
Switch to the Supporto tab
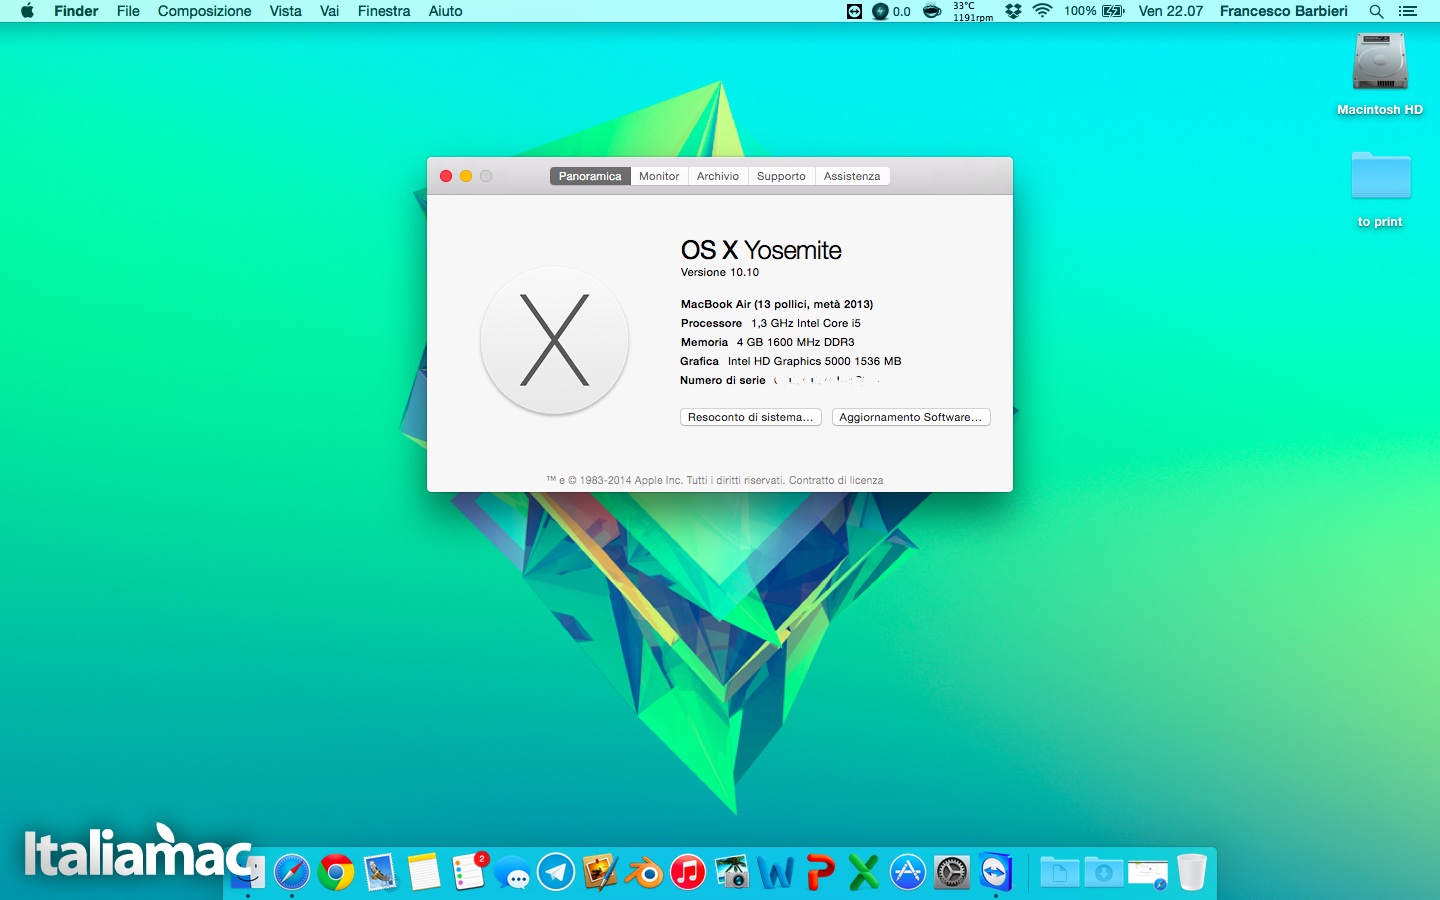pyautogui.click(x=781, y=176)
